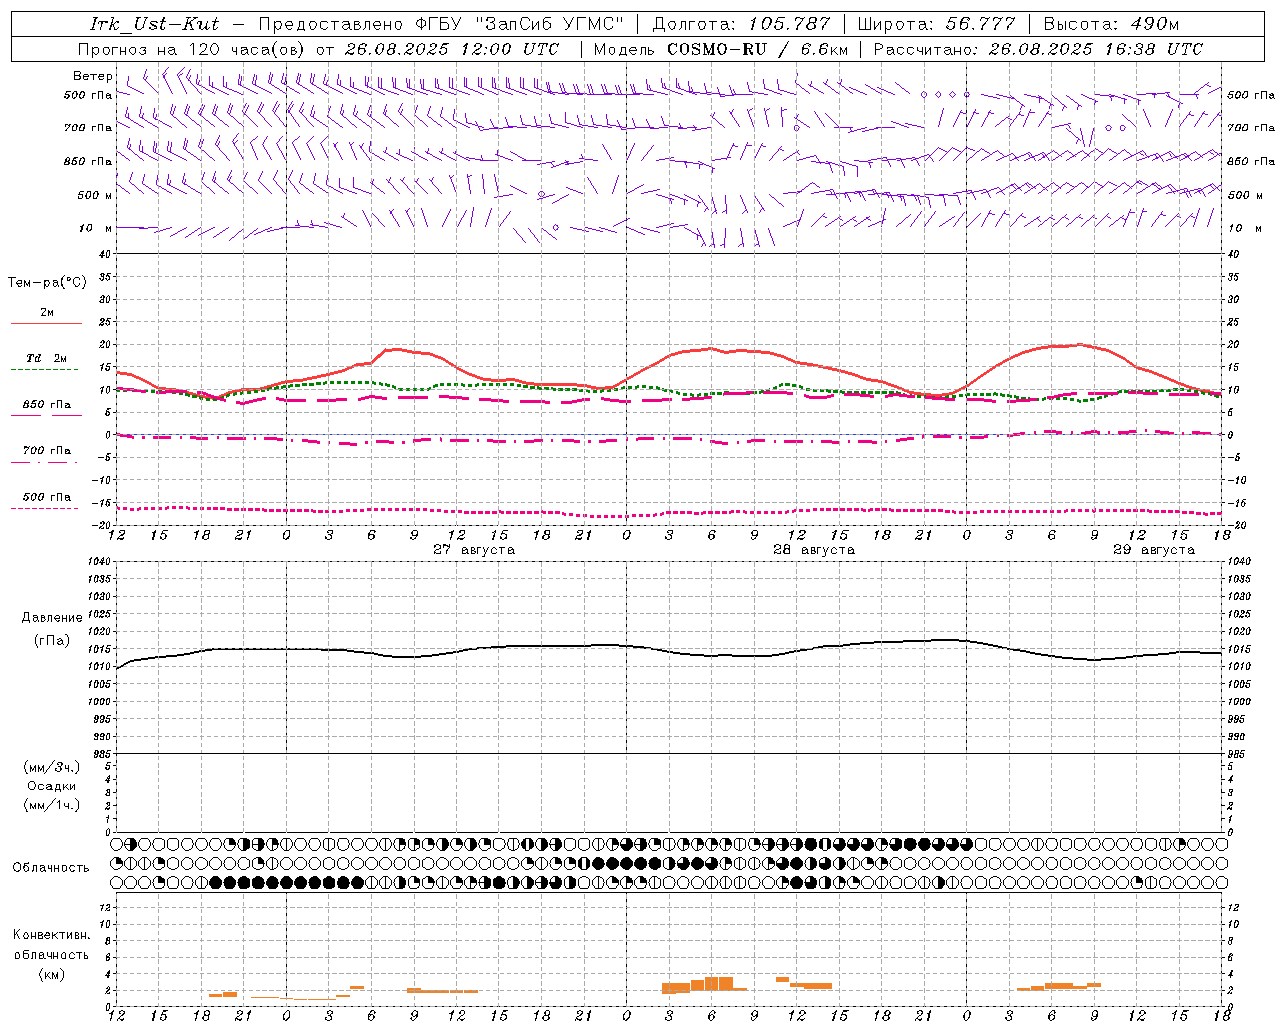This screenshot has height=1024, width=1280.
Task: Click the (мм/1ч.) precipitation unit label
Action: (52, 805)
